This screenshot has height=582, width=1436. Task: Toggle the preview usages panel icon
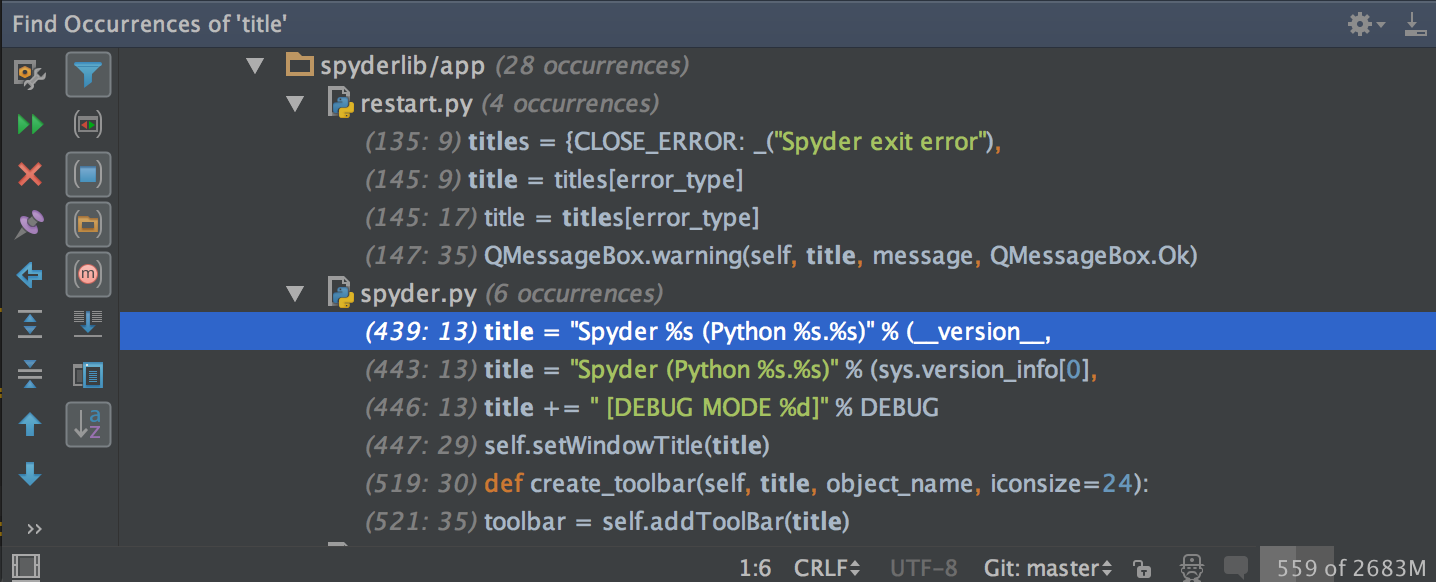(x=88, y=375)
